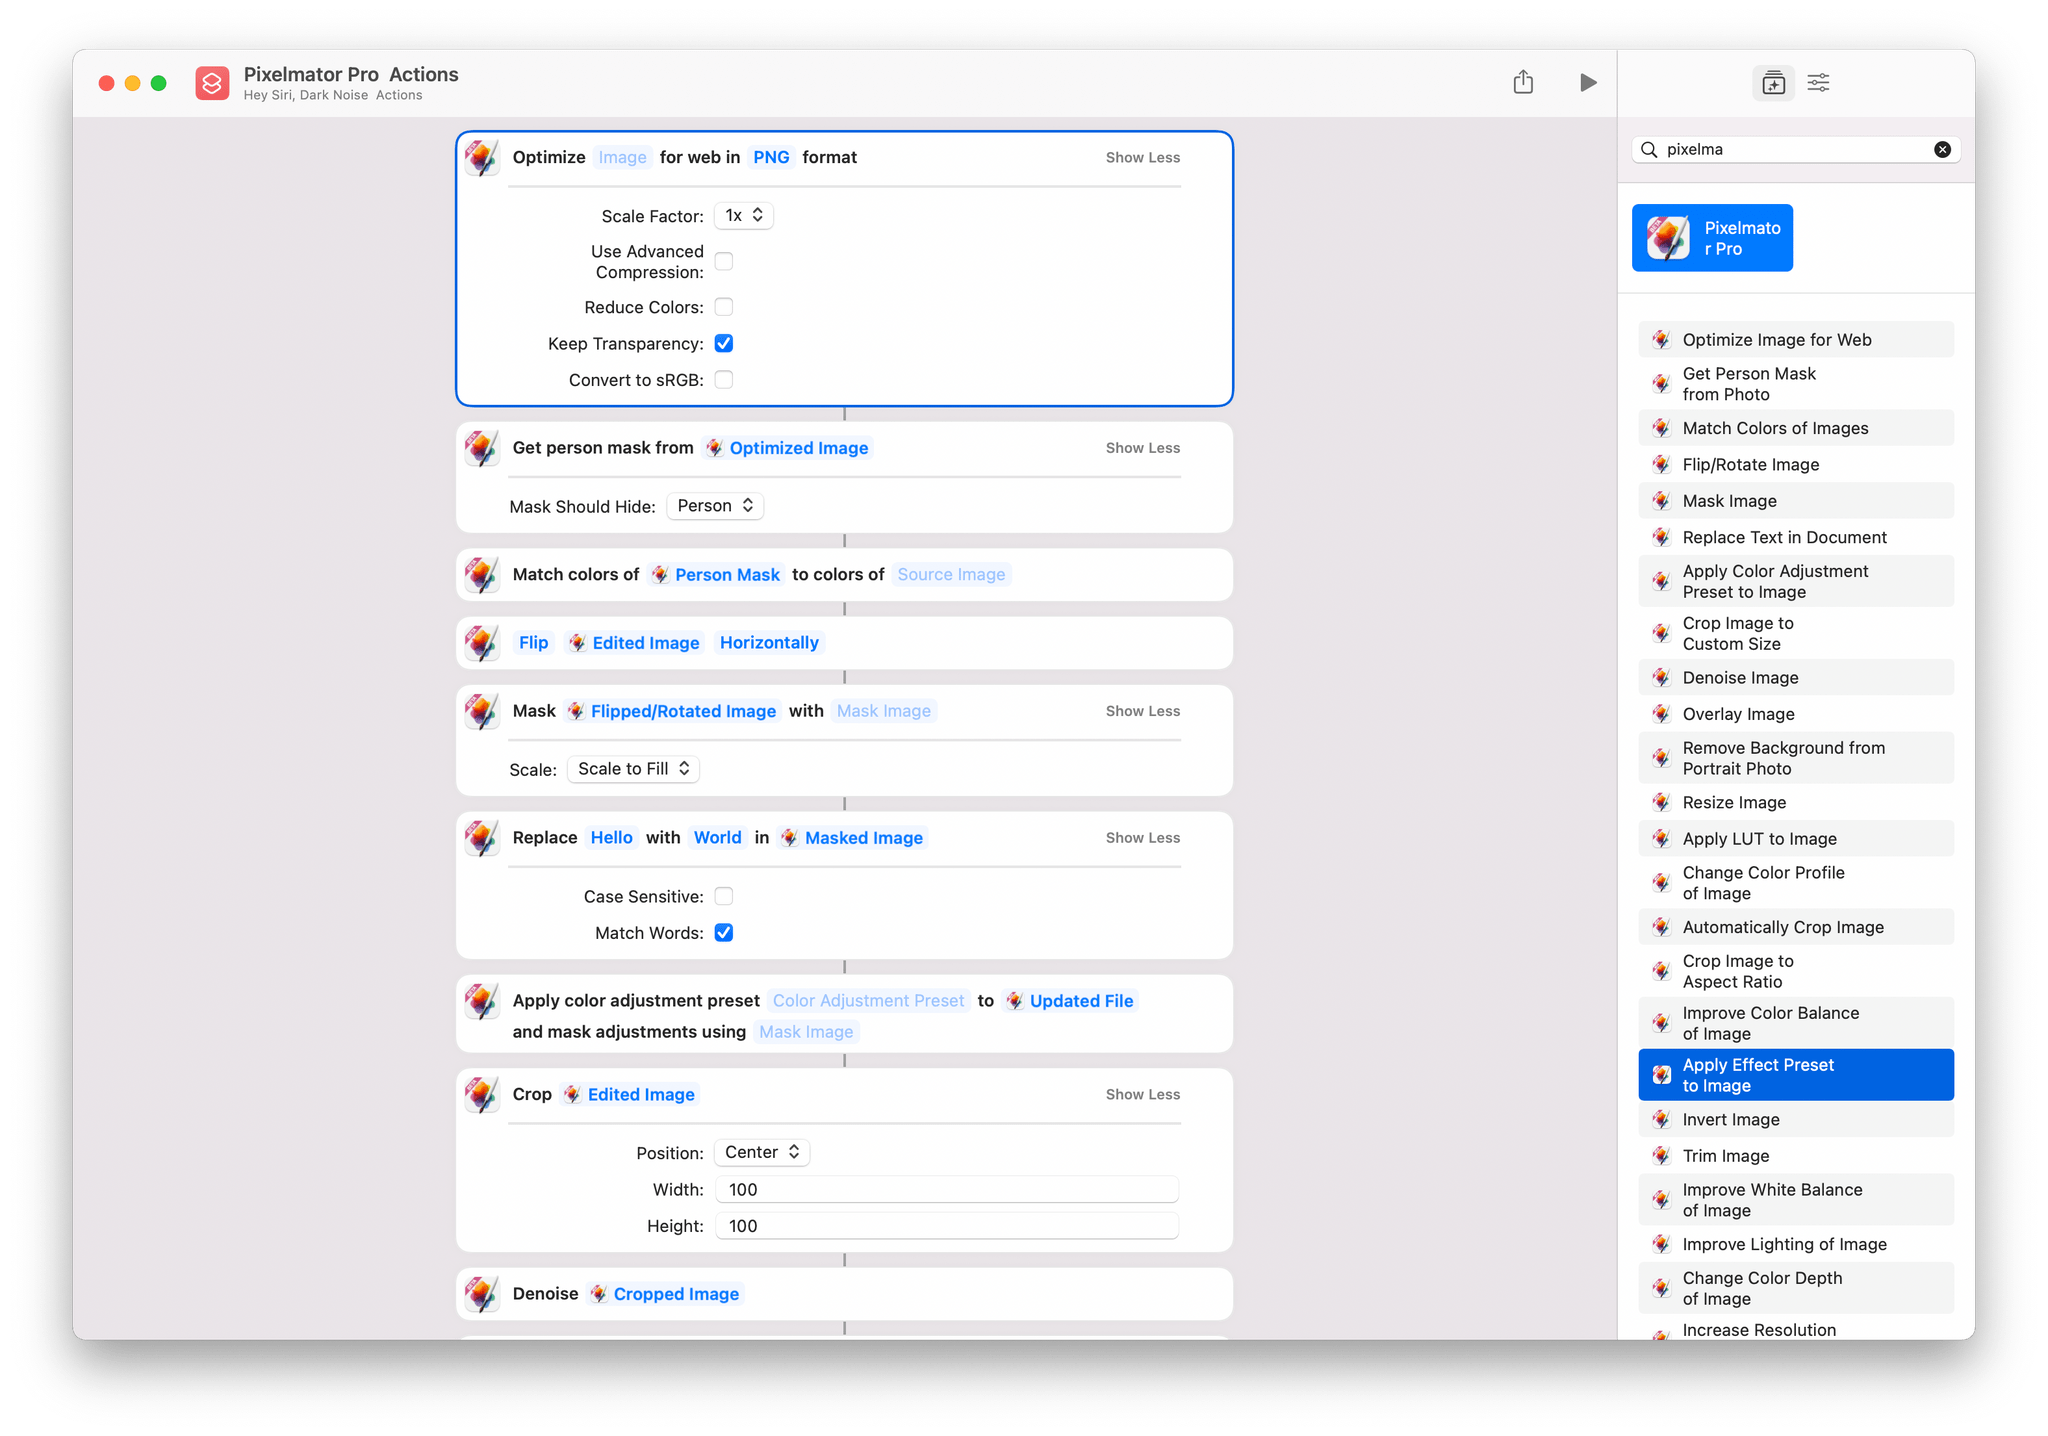Viewport: 2048px width, 1436px height.
Task: Click the Color Adjustment Preset placeholder
Action: point(868,1001)
